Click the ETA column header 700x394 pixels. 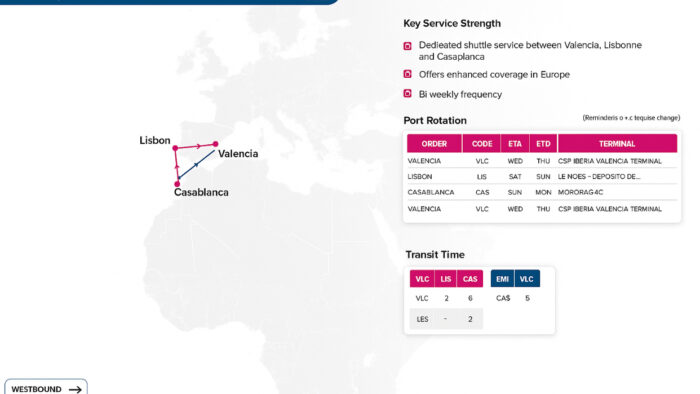pyautogui.click(x=515, y=144)
